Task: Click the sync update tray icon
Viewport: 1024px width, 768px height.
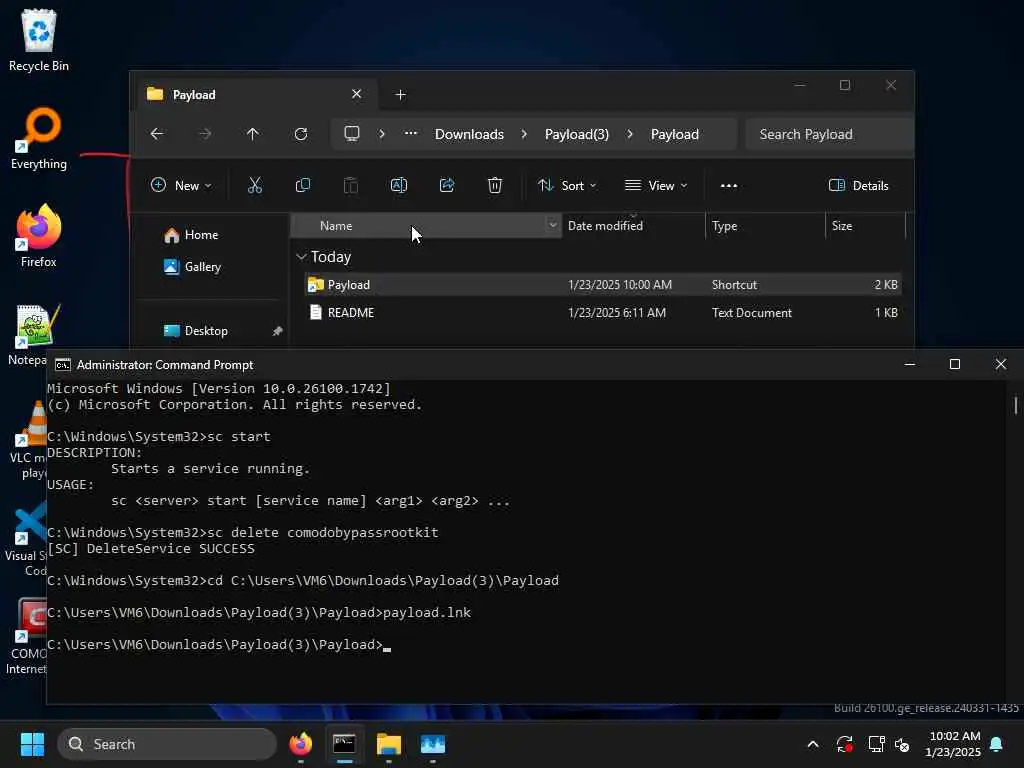Action: (844, 744)
